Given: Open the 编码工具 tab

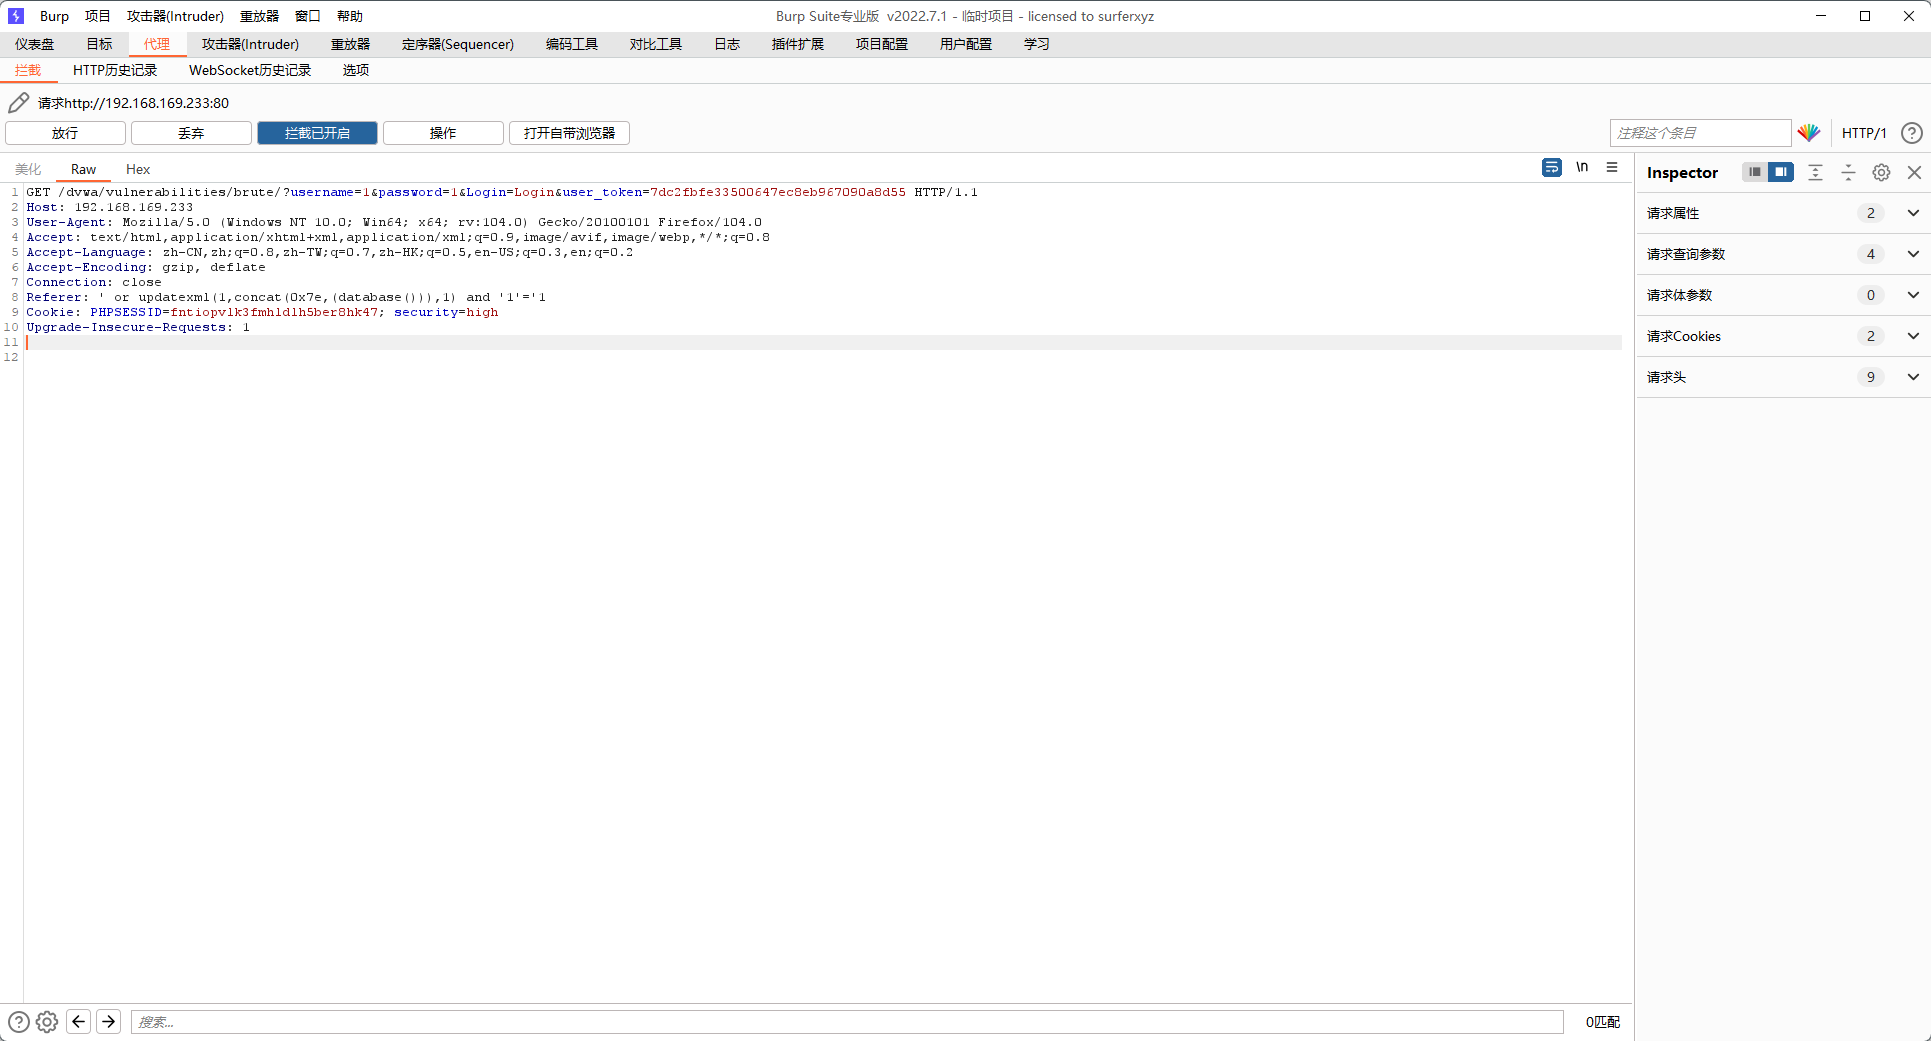Looking at the screenshot, I should tap(572, 44).
